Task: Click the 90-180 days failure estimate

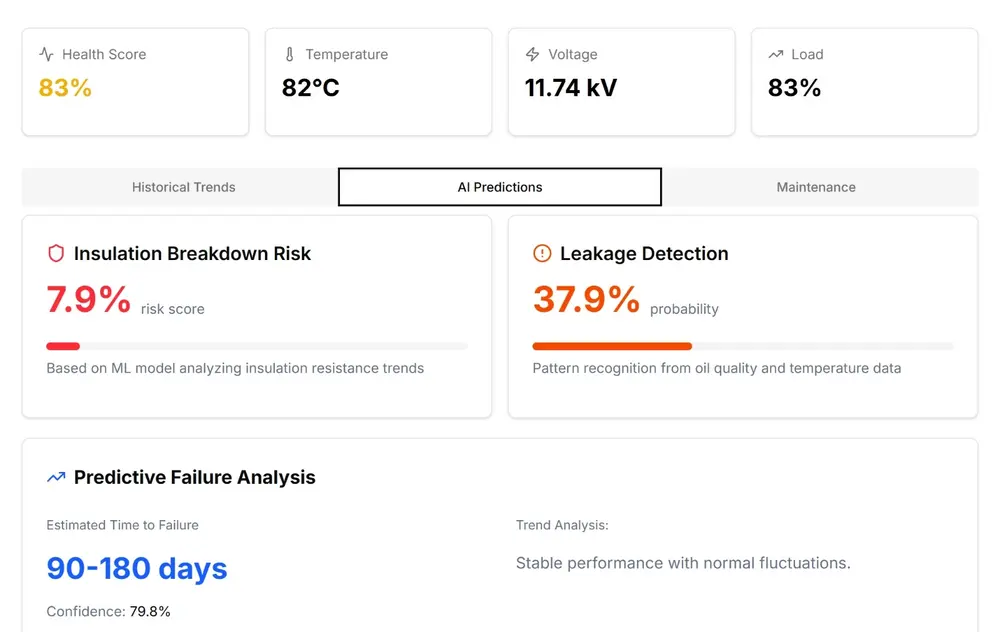Action: coord(136,568)
